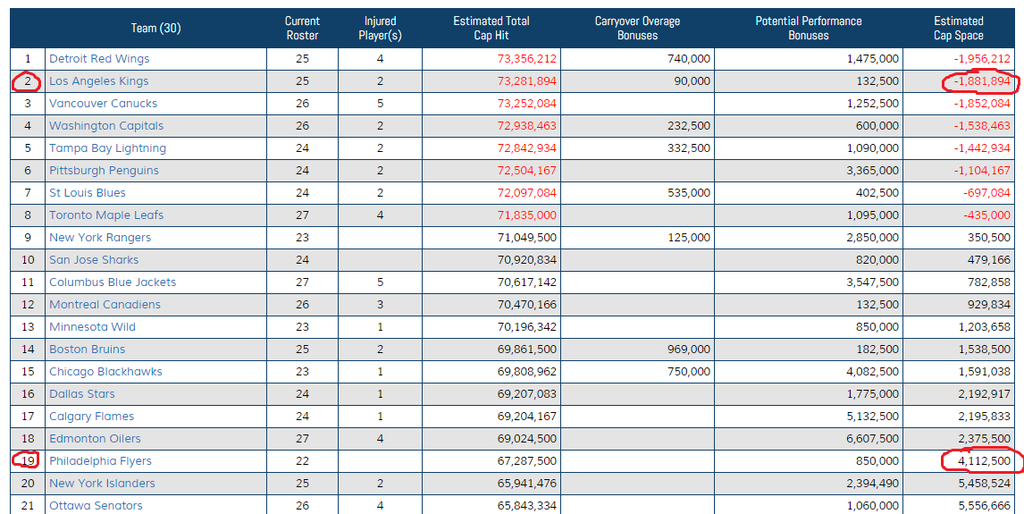
Task: Click the Pittsburgh Penguins link
Action: tap(103, 171)
